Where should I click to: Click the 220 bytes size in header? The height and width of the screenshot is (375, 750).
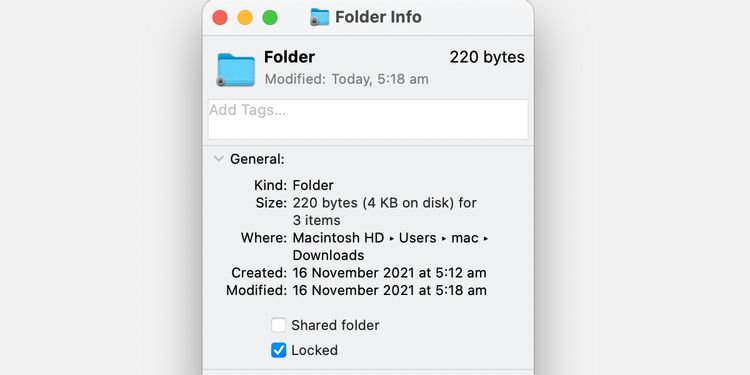(487, 57)
